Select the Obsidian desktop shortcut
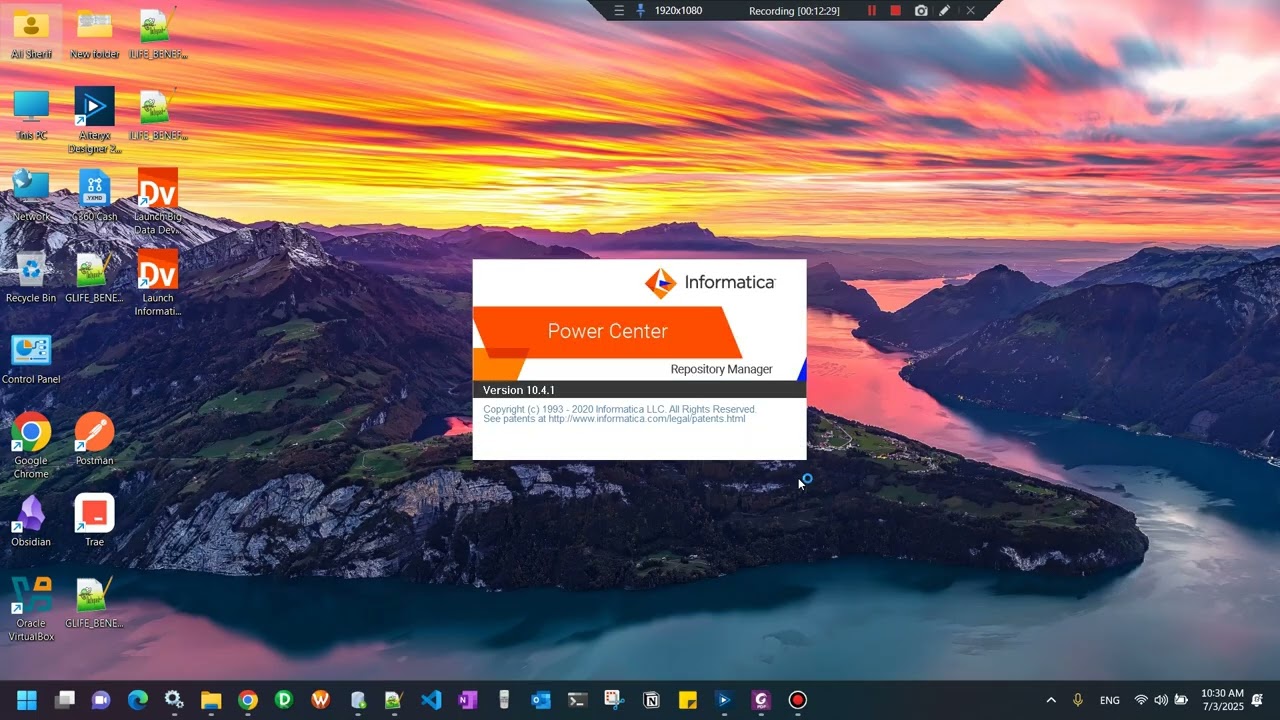 (x=31, y=520)
